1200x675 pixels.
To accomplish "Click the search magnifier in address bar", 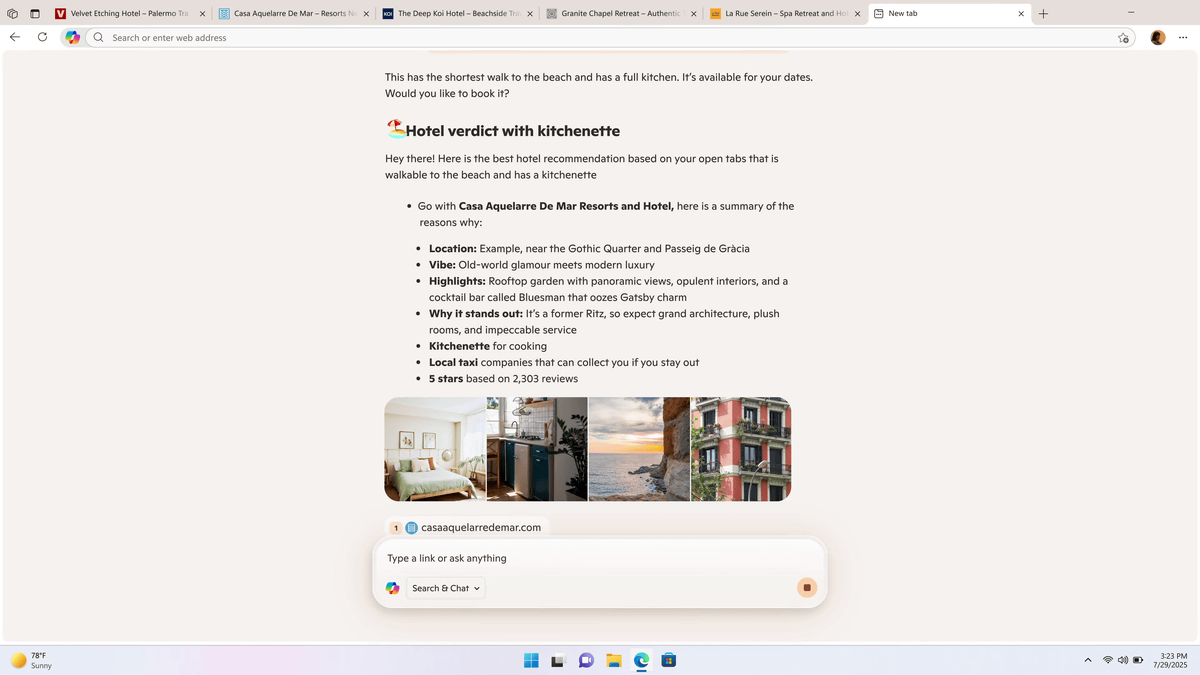I will tap(98, 37).
